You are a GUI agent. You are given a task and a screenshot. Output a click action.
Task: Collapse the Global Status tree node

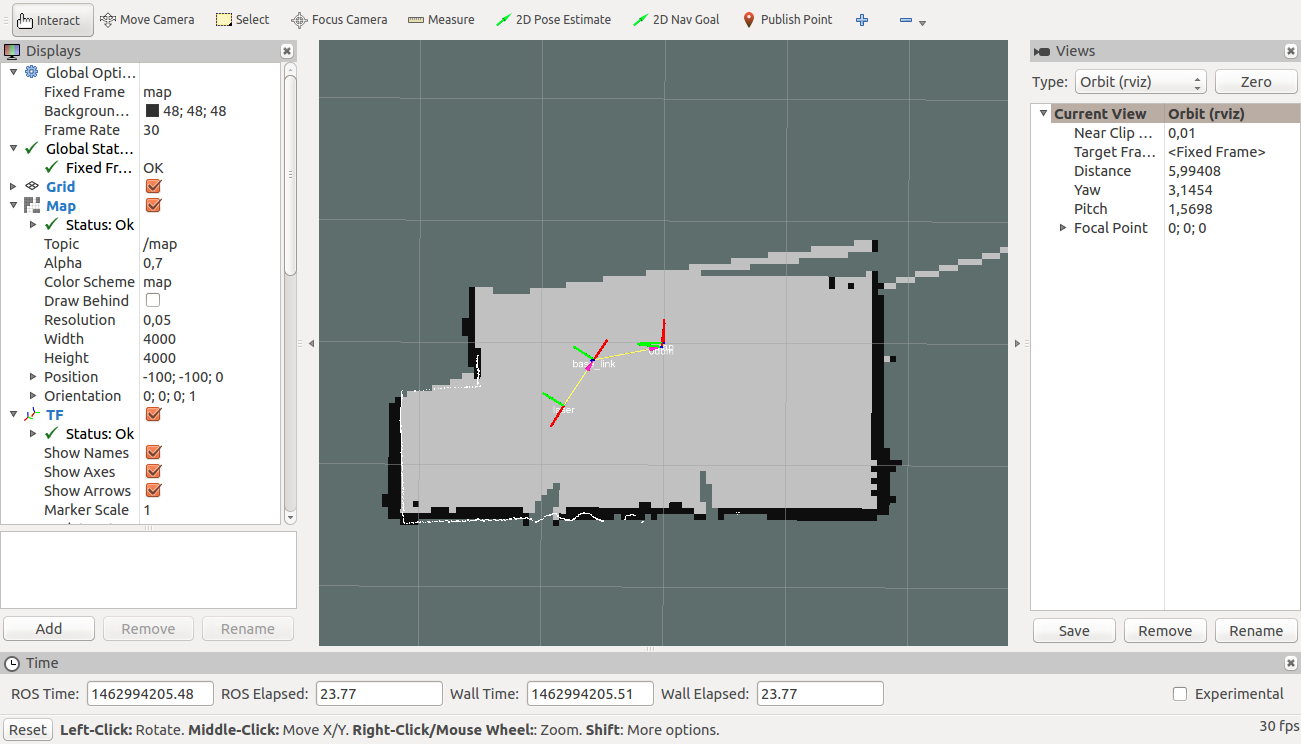click(x=13, y=149)
